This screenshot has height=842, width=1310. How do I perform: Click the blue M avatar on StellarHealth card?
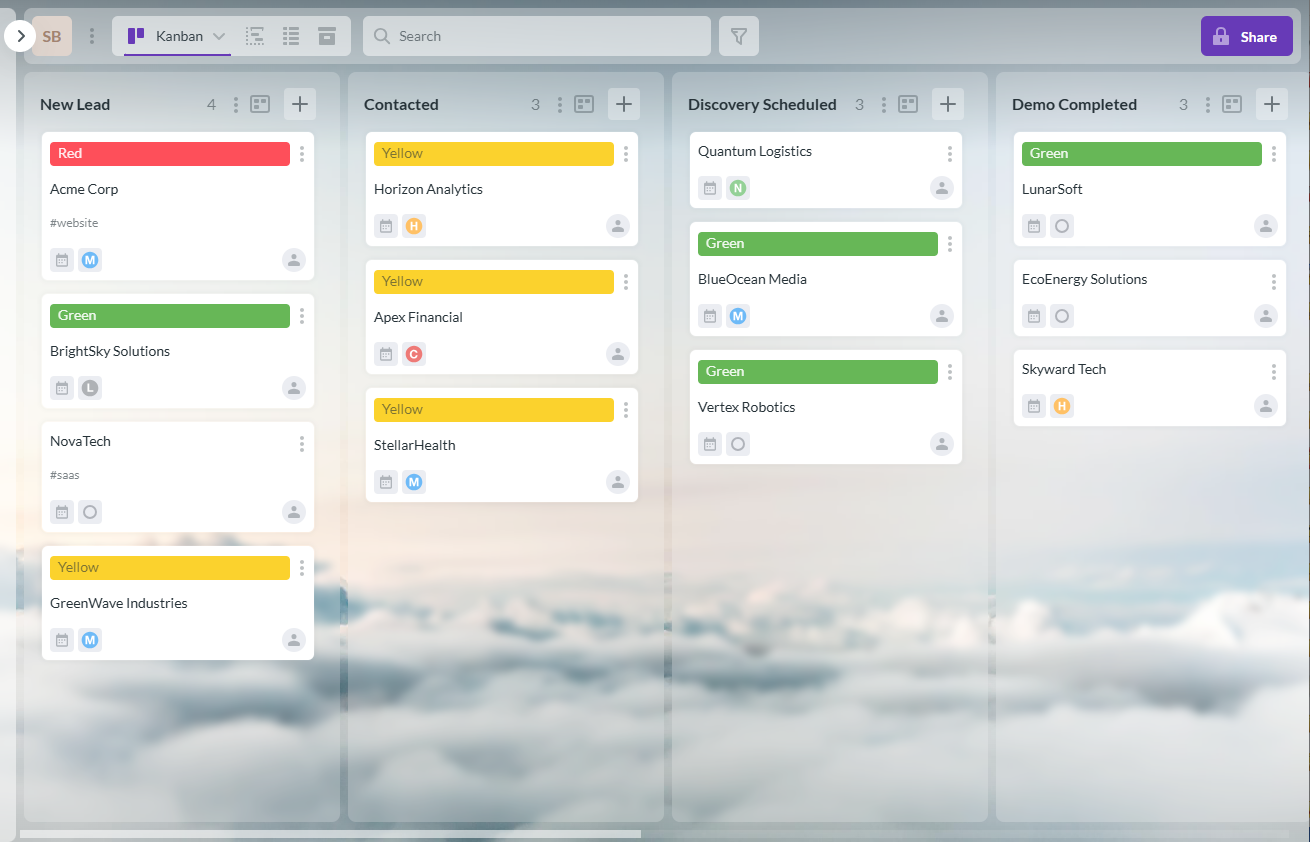point(414,481)
